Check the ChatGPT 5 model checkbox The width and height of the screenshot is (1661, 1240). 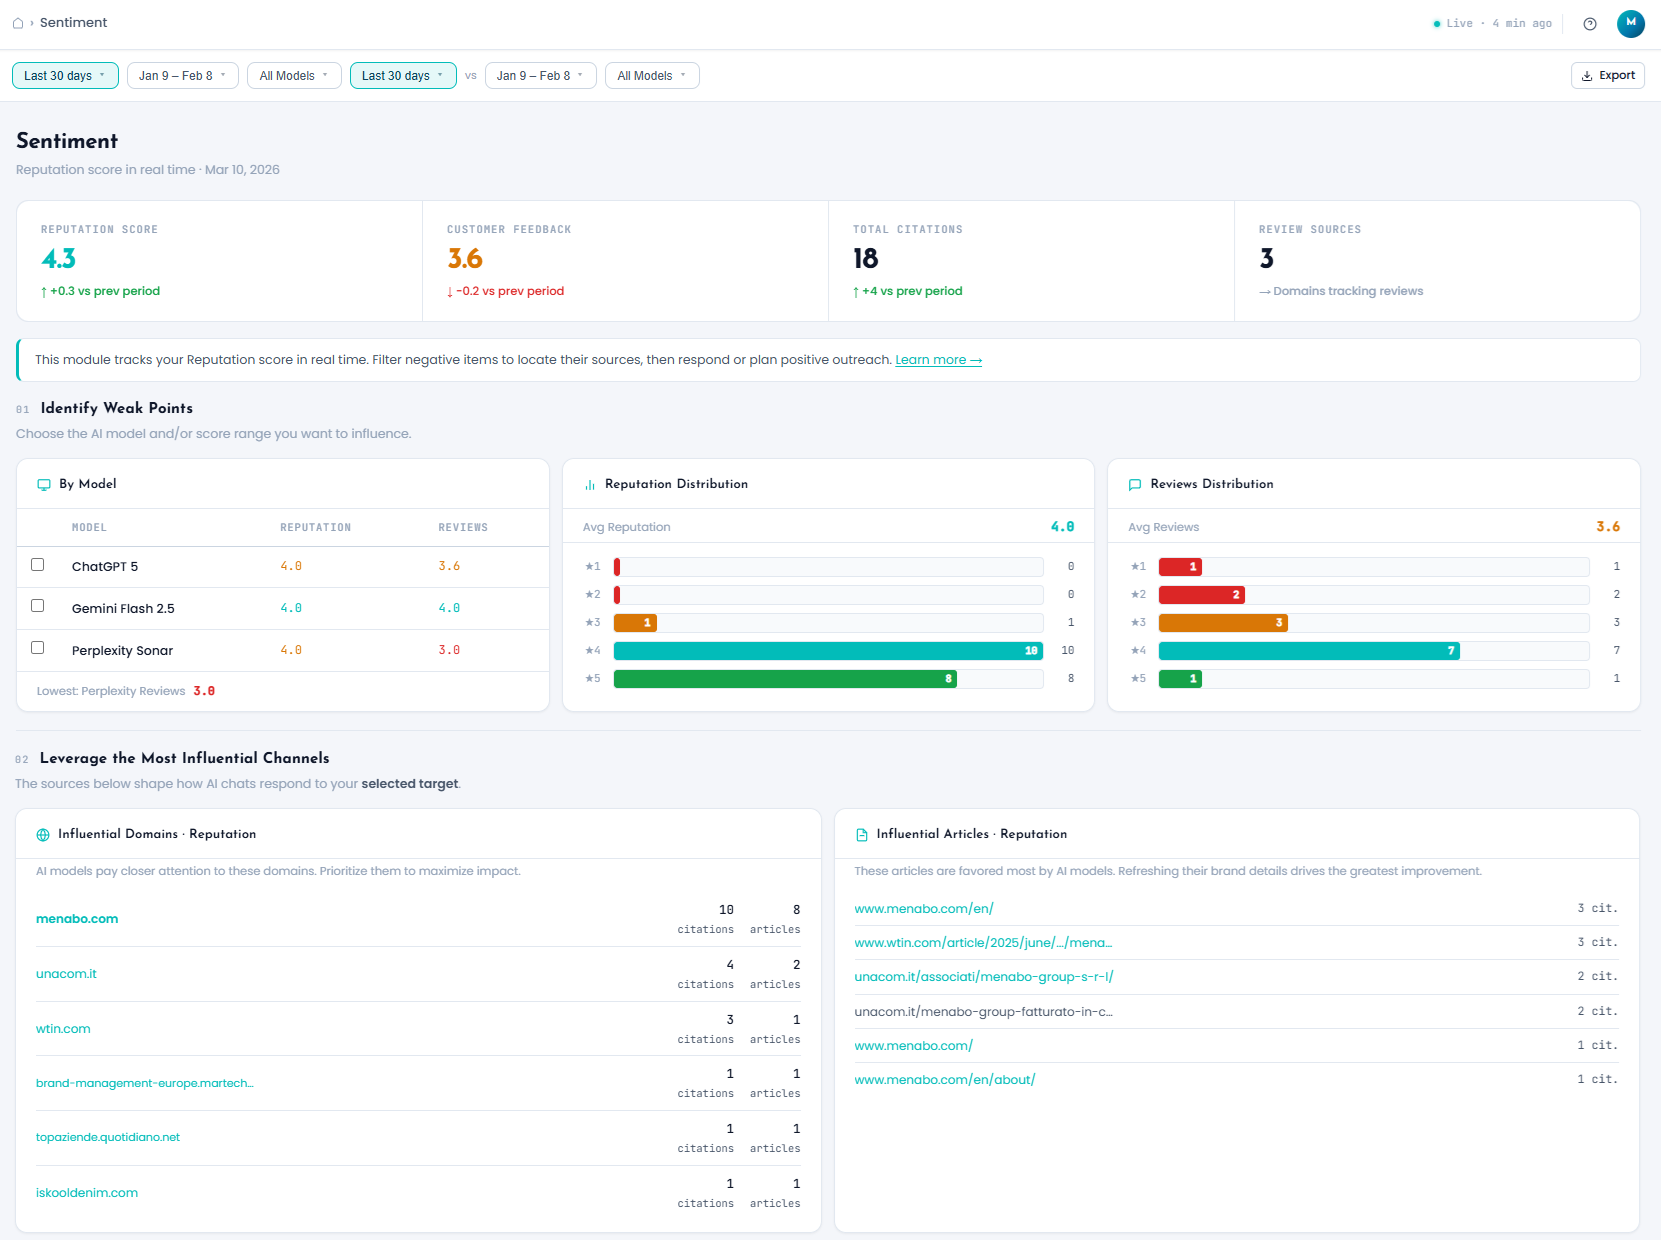[x=38, y=565]
